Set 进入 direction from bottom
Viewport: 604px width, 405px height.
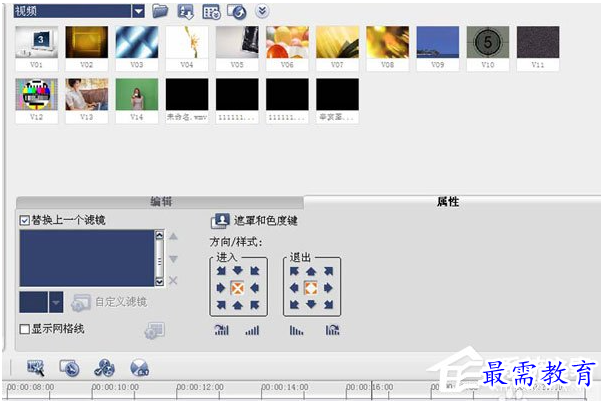[x=238, y=305]
